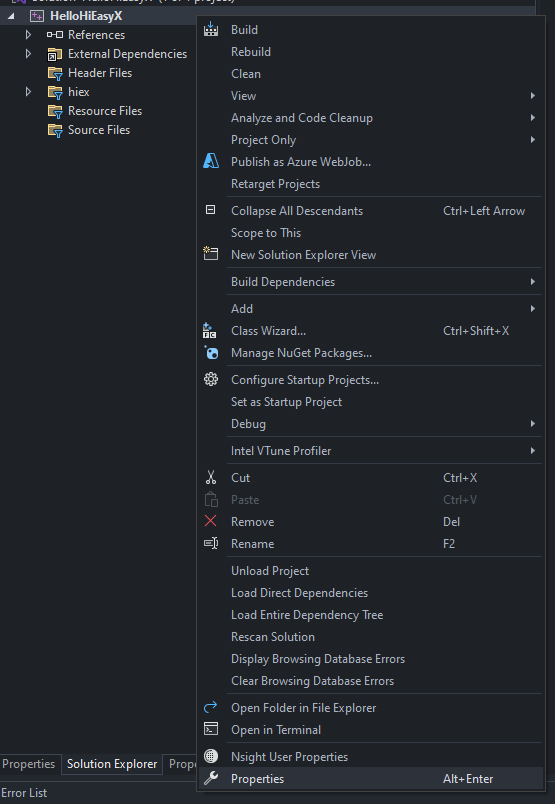Click the Build icon in context menu
The width and height of the screenshot is (555, 804).
click(211, 30)
